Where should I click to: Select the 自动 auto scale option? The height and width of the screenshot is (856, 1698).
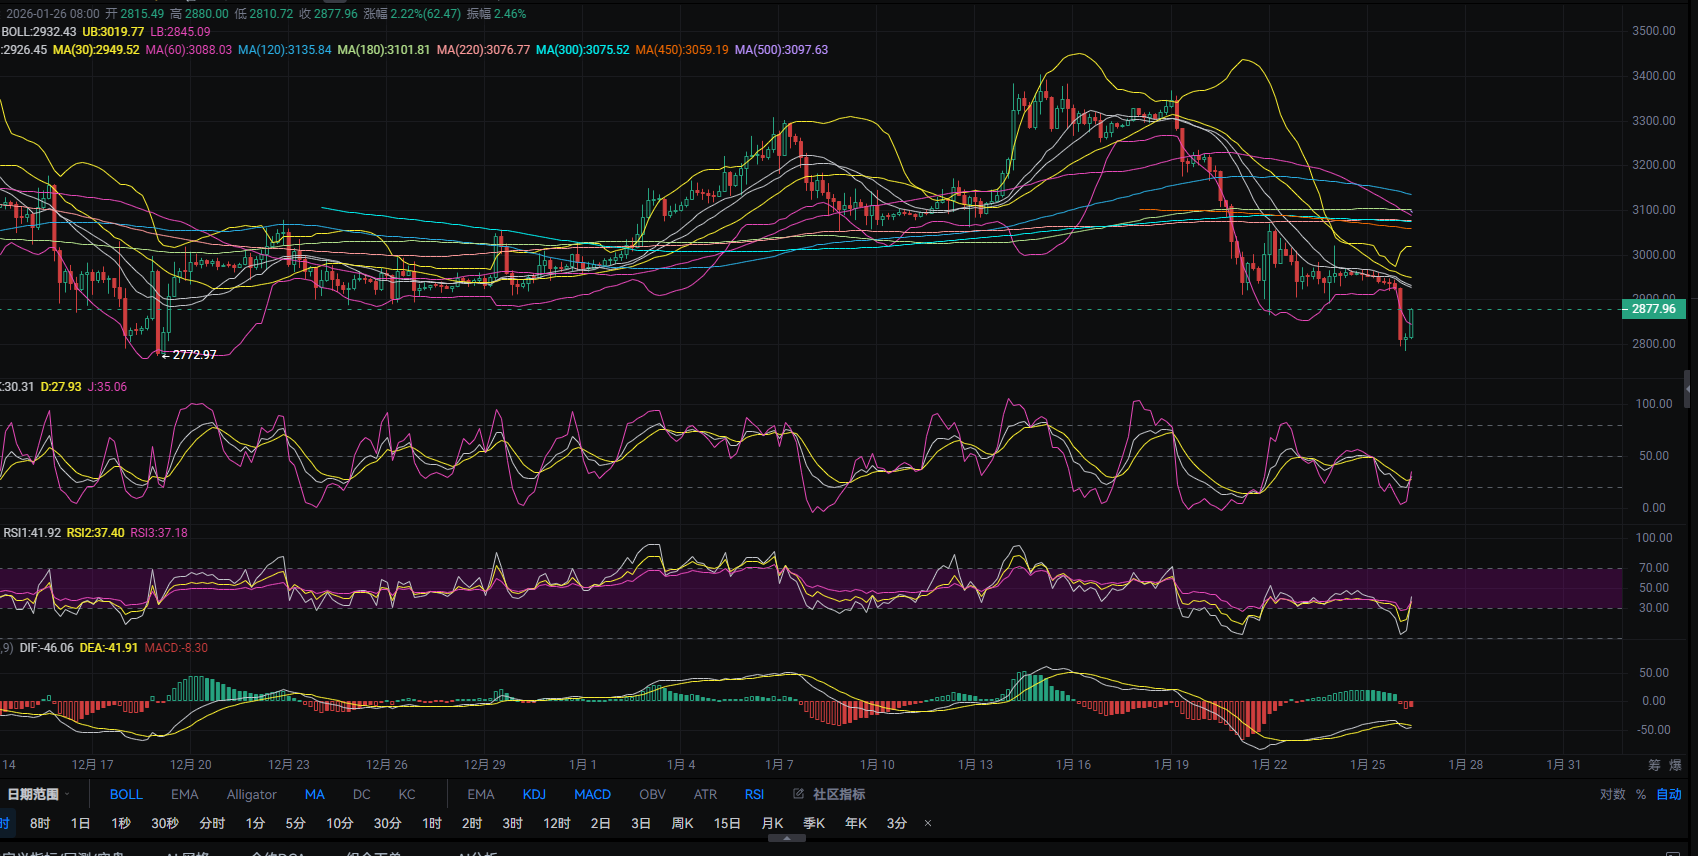tap(1669, 794)
